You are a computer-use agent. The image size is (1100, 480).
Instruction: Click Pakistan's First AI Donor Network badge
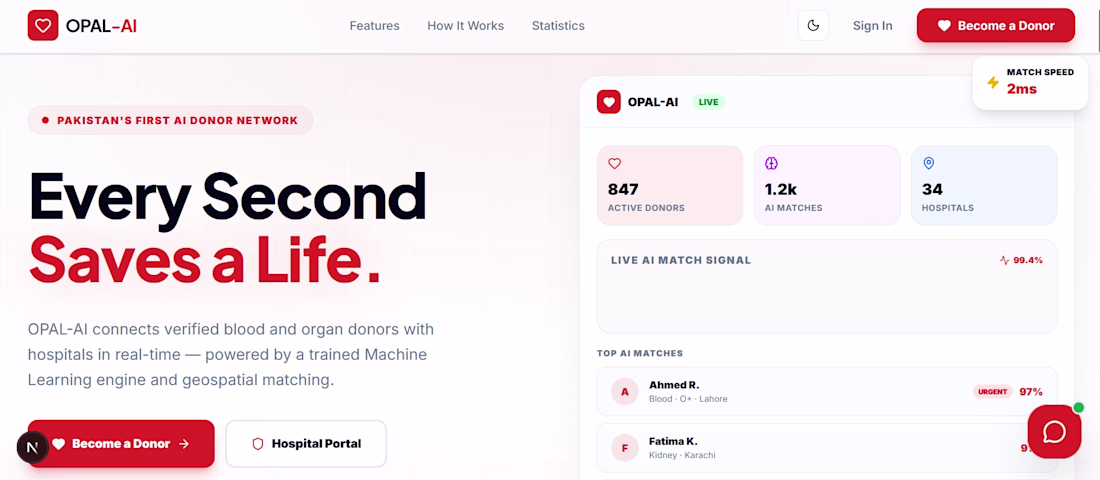point(170,120)
